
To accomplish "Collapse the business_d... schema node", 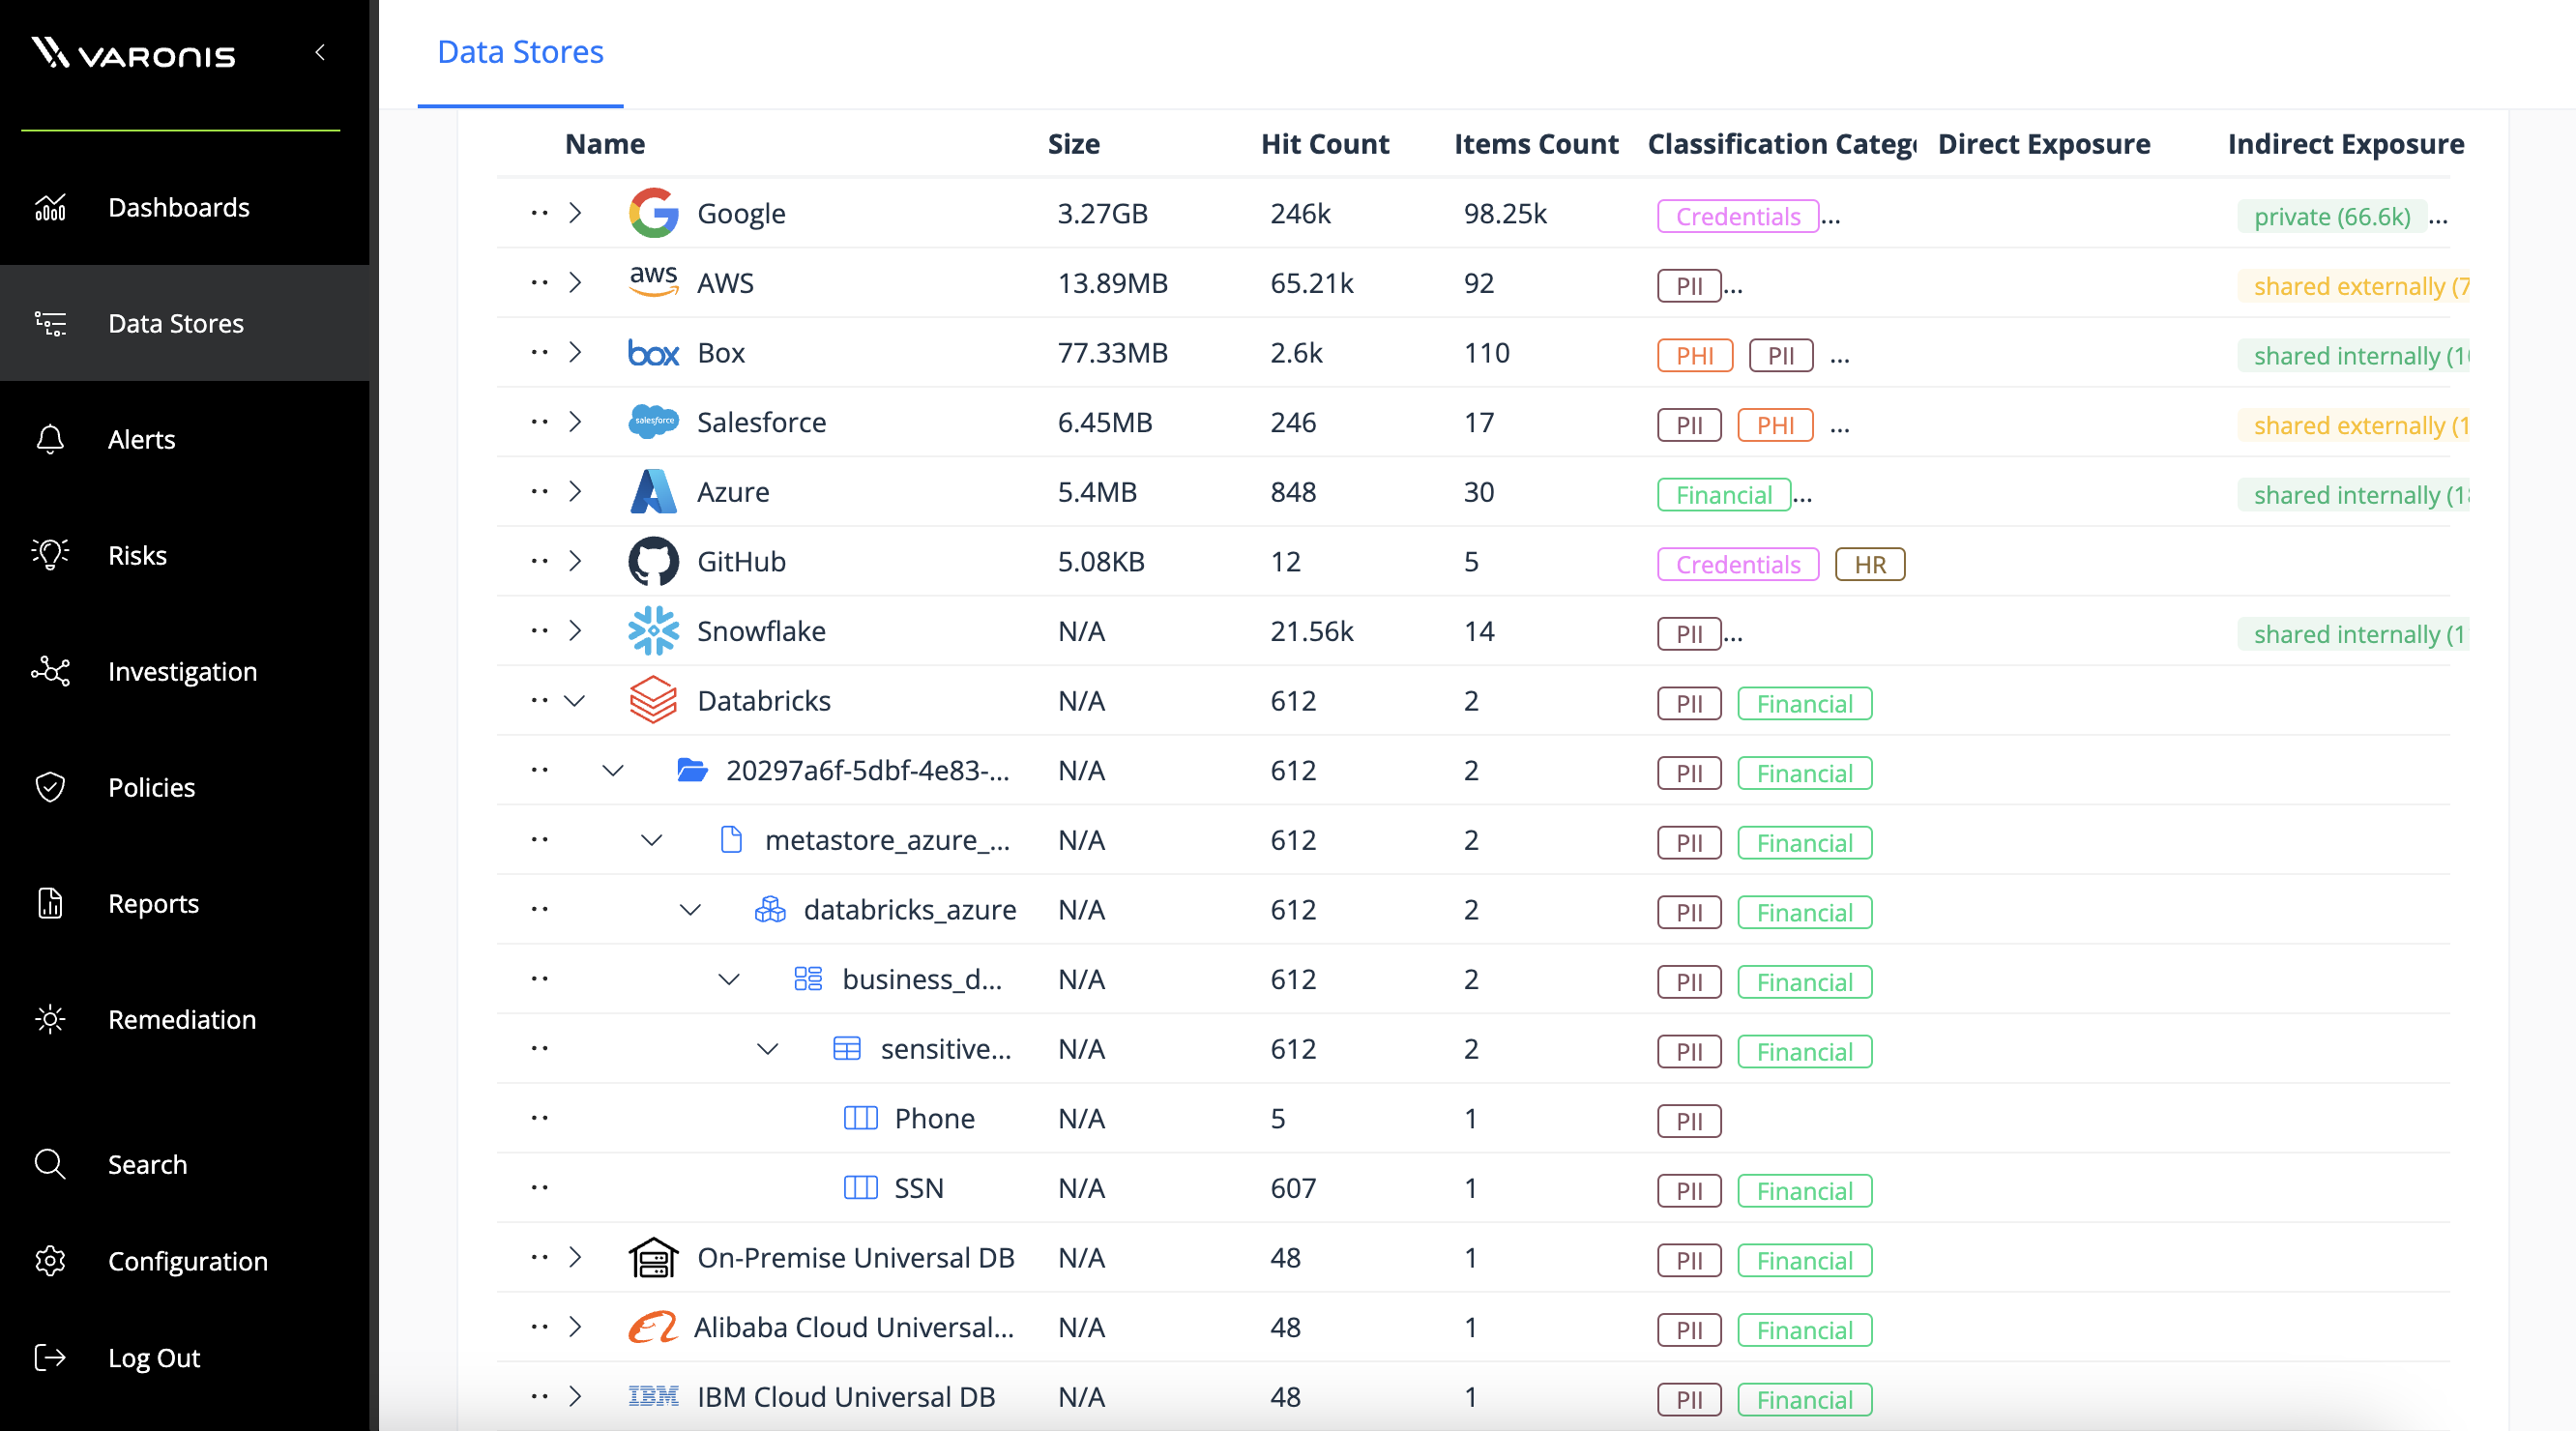I will point(729,978).
